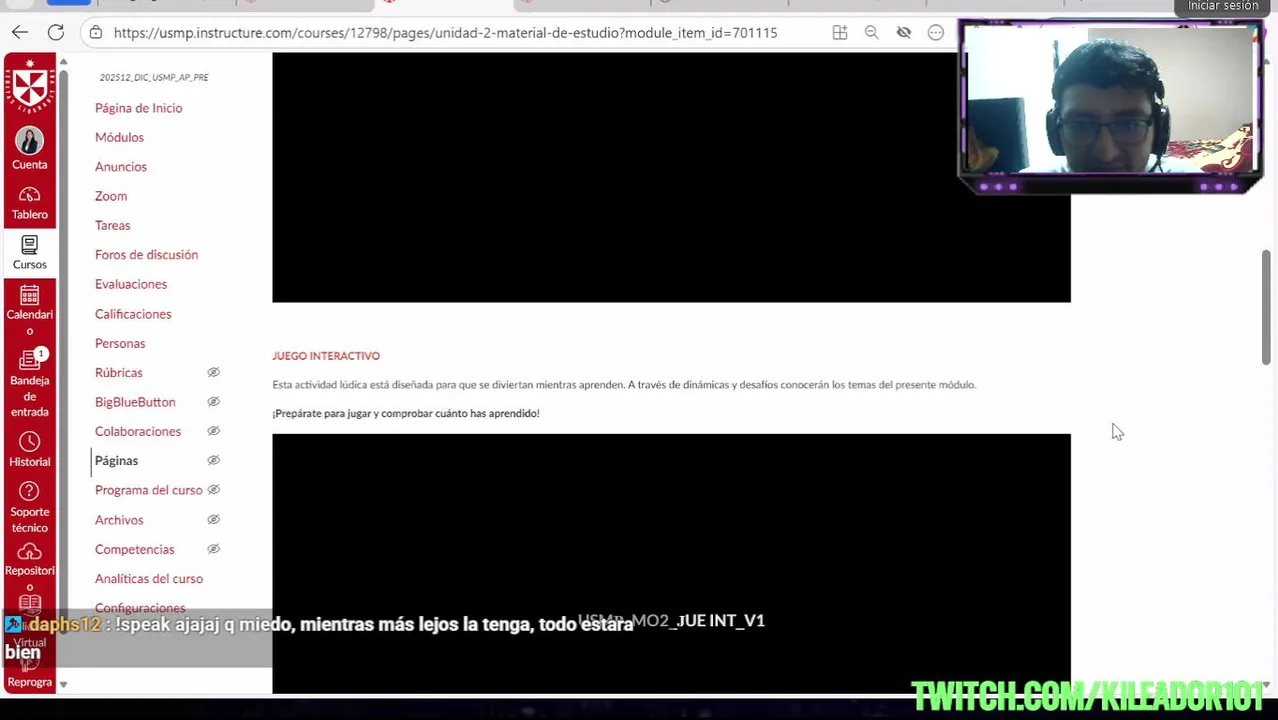The height and width of the screenshot is (720, 1278).
Task: Reload the page with refresh button
Action: pyautogui.click(x=56, y=33)
